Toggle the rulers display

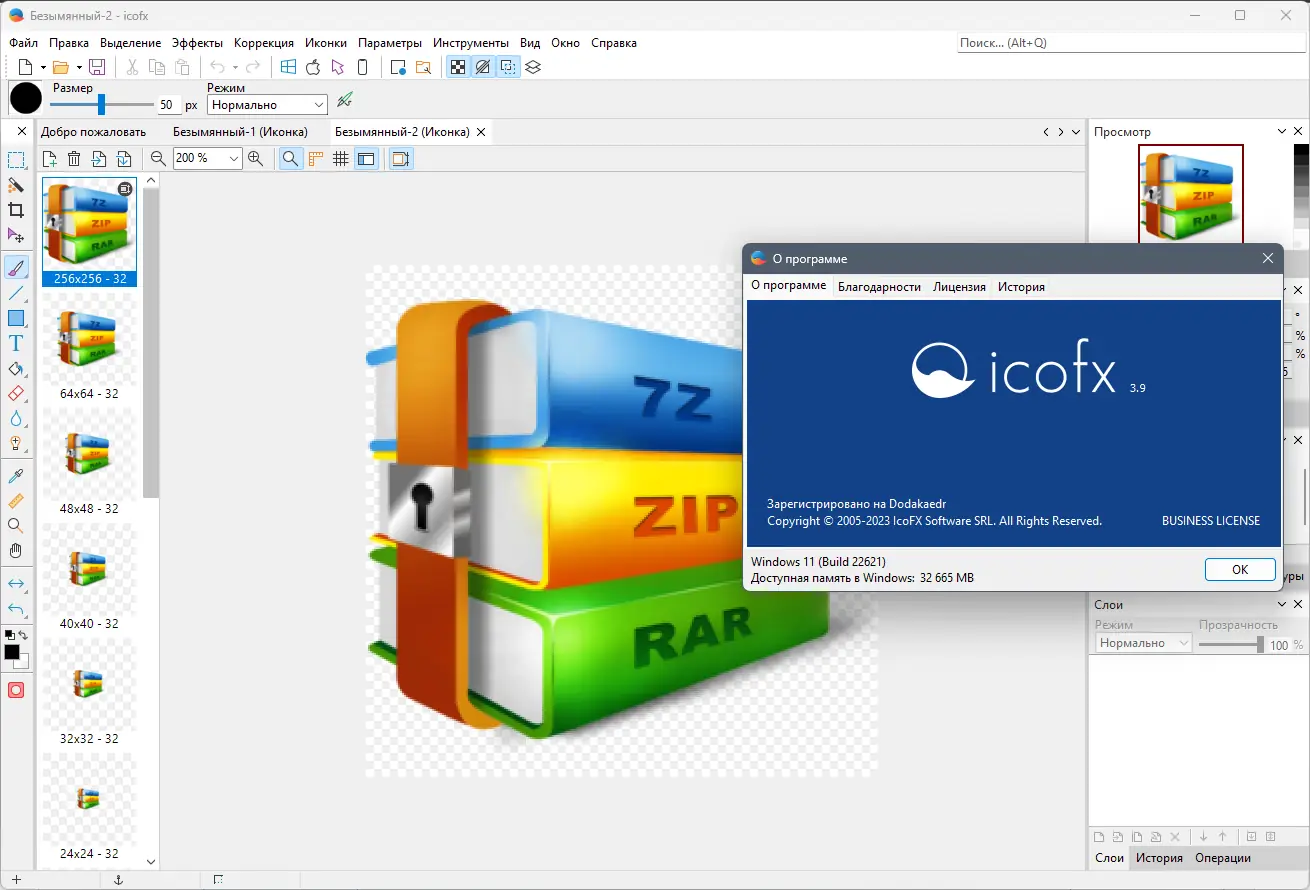click(x=316, y=158)
